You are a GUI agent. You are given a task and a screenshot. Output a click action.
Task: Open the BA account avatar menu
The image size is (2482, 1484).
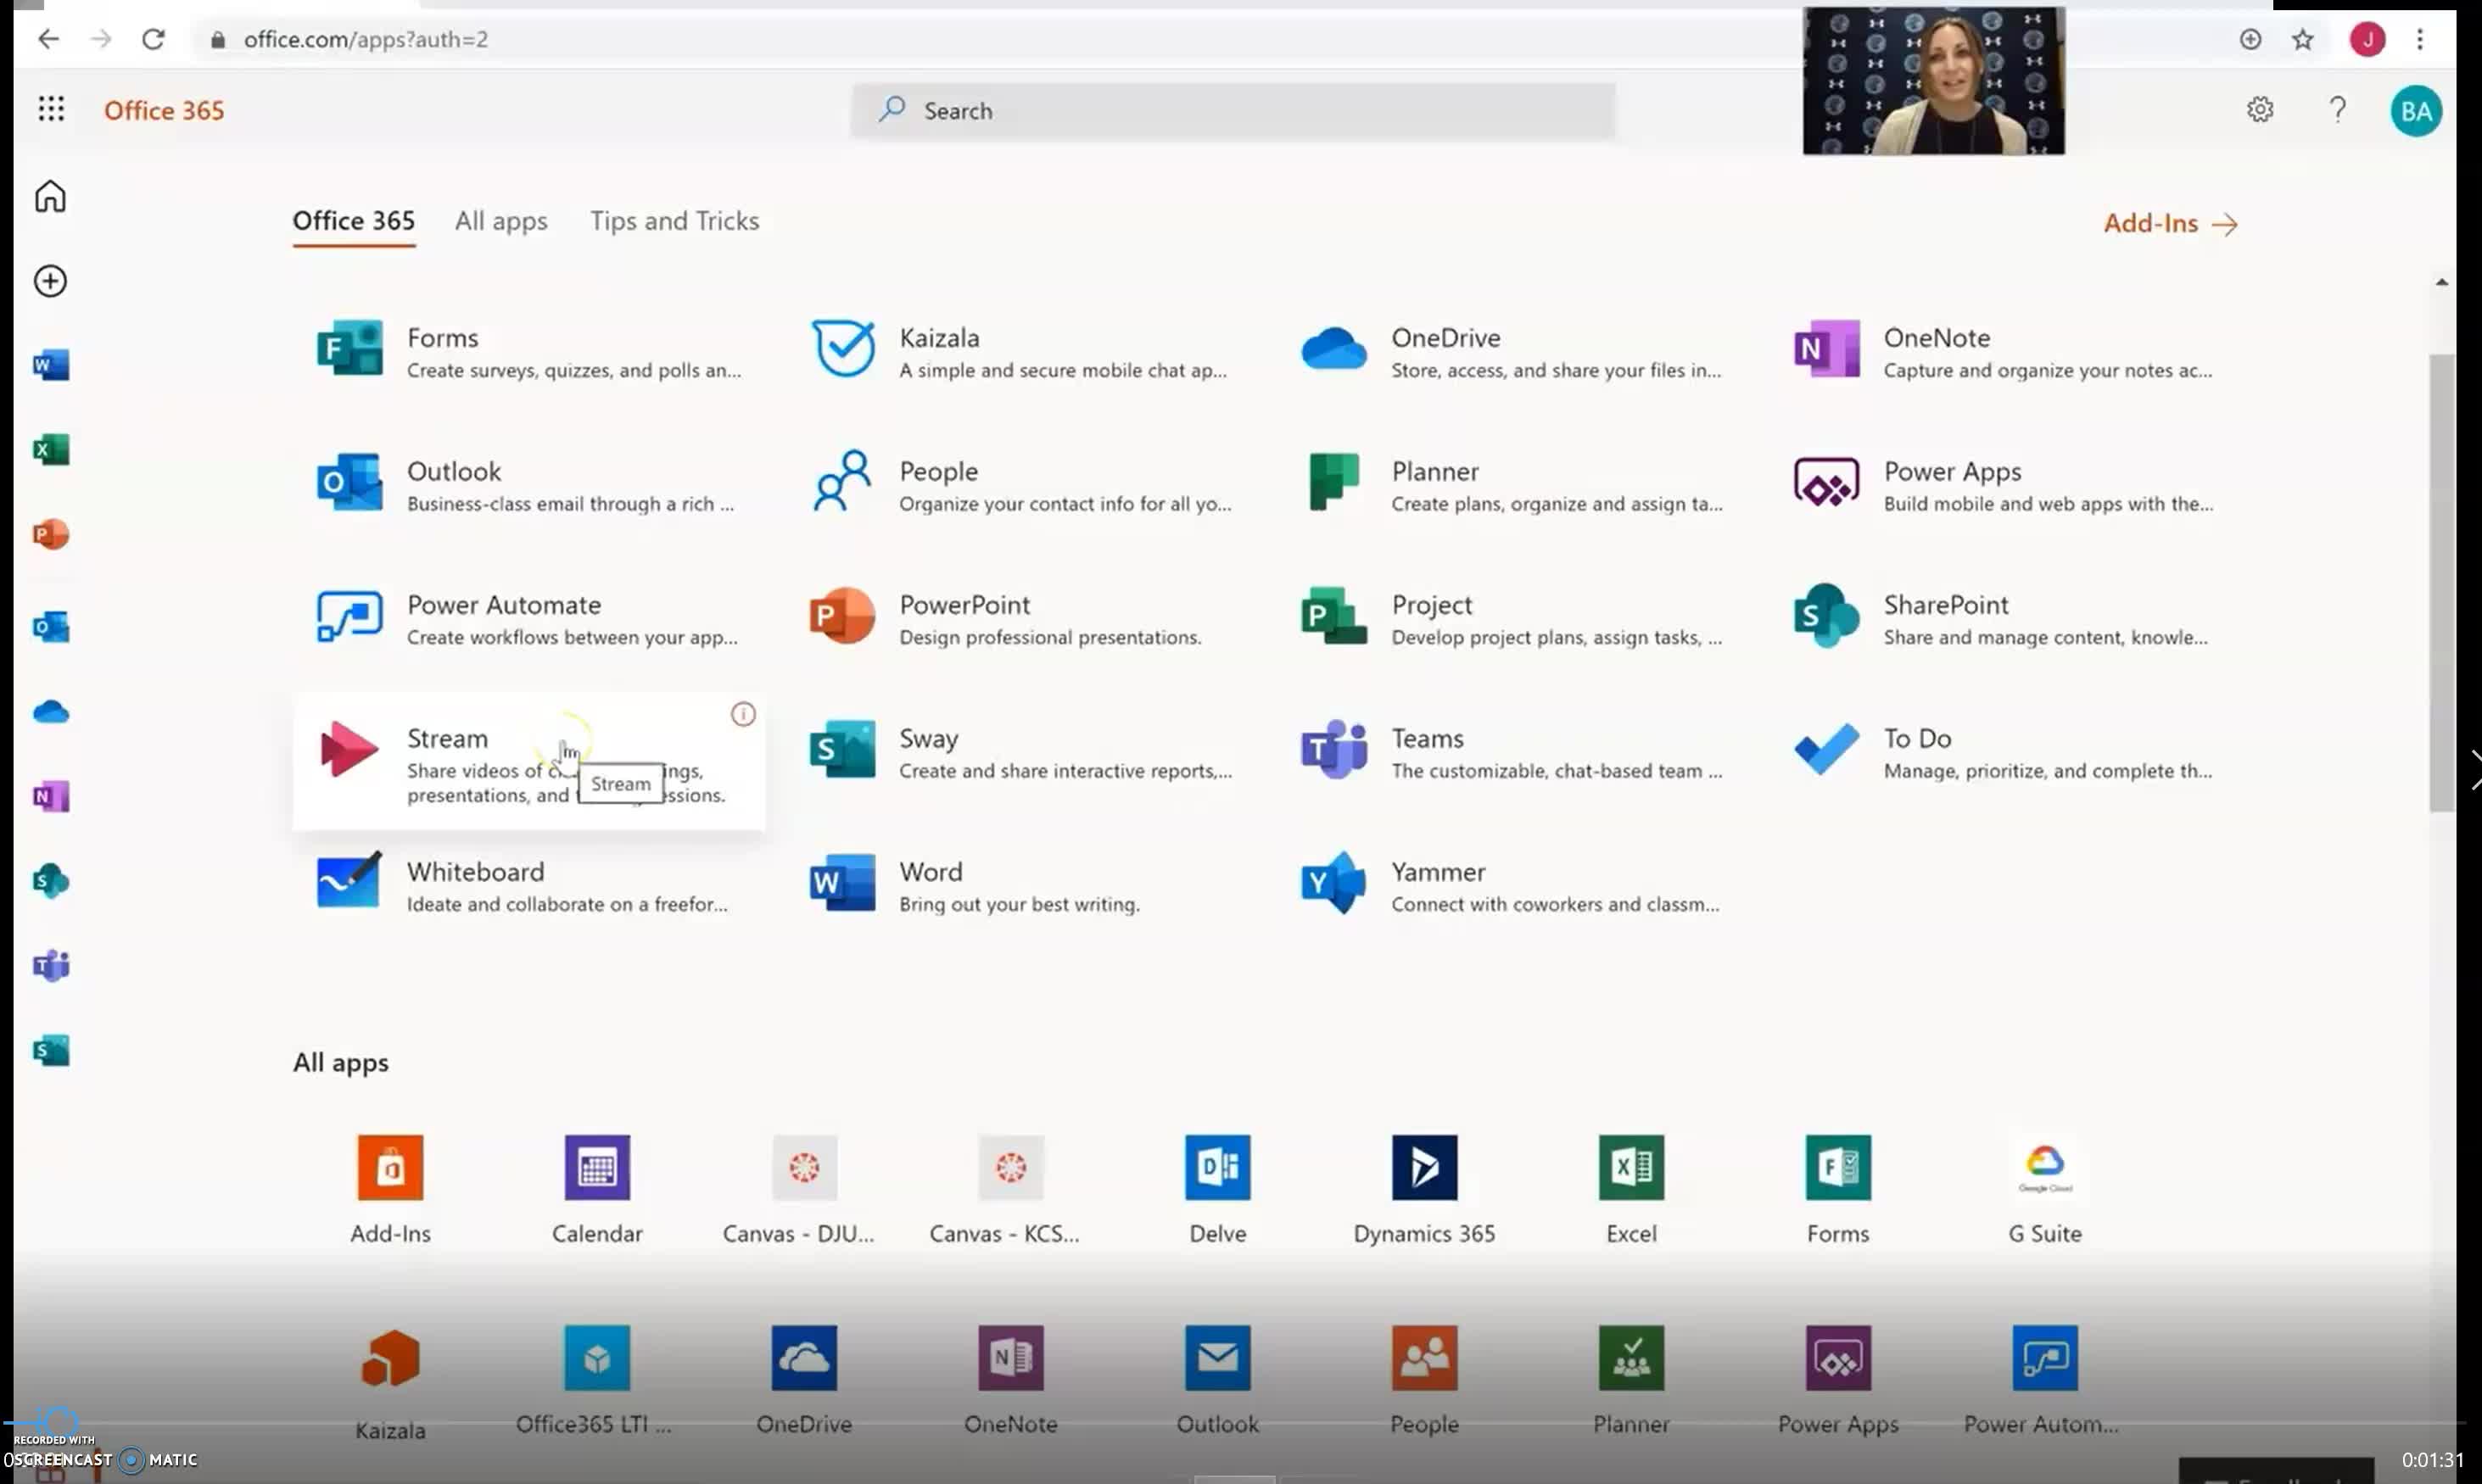coord(2416,110)
